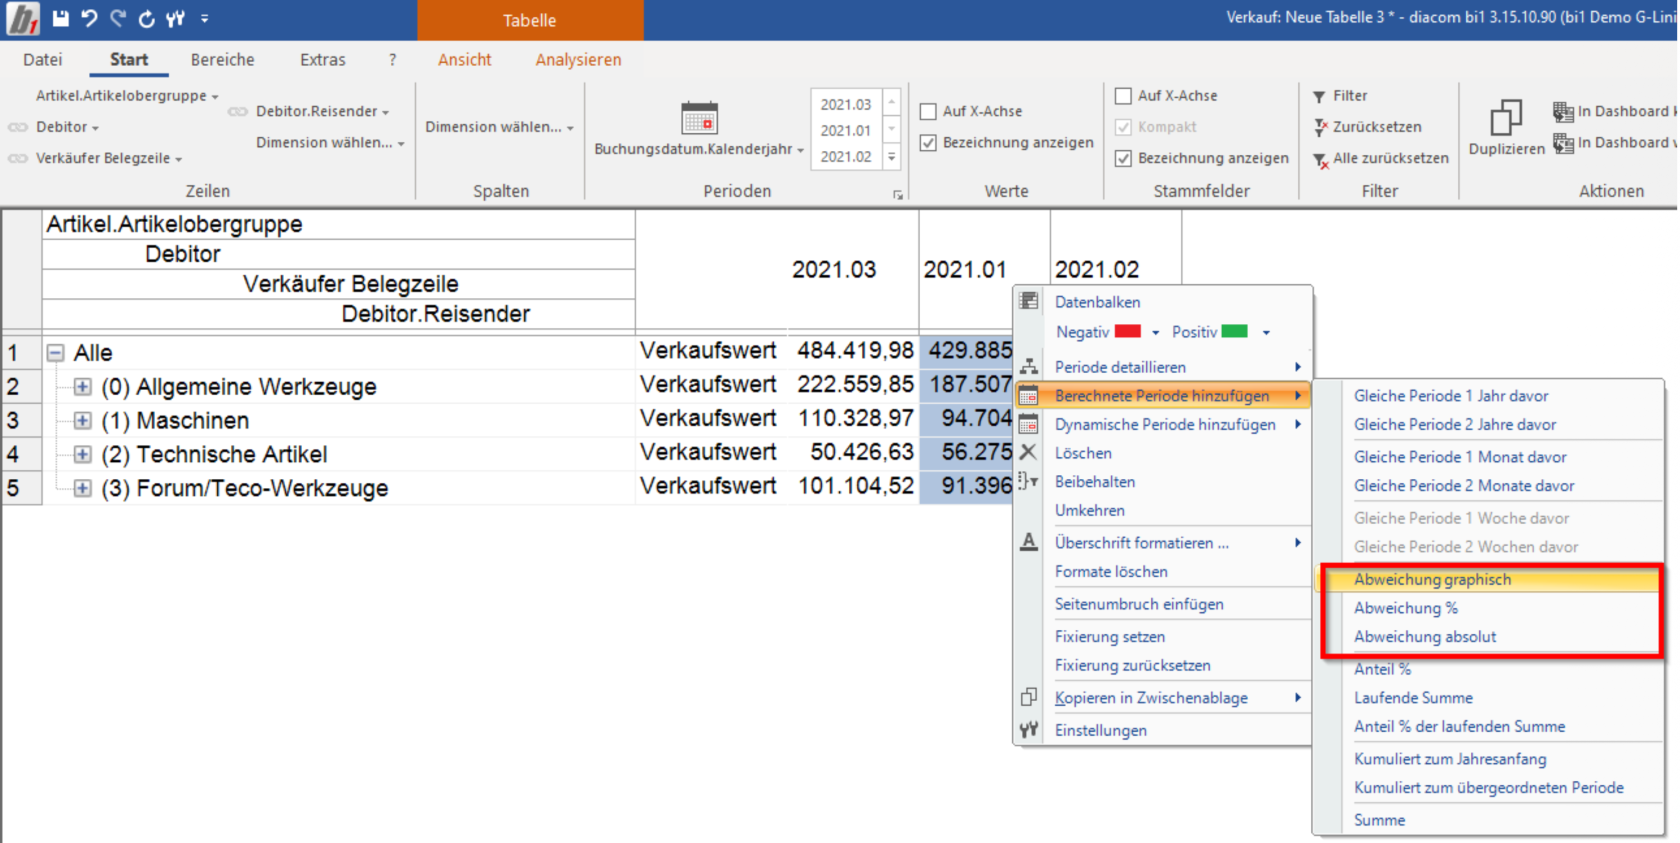Click the link icon beside Debitor.Reisender
The height and width of the screenshot is (843, 1680).
click(238, 111)
